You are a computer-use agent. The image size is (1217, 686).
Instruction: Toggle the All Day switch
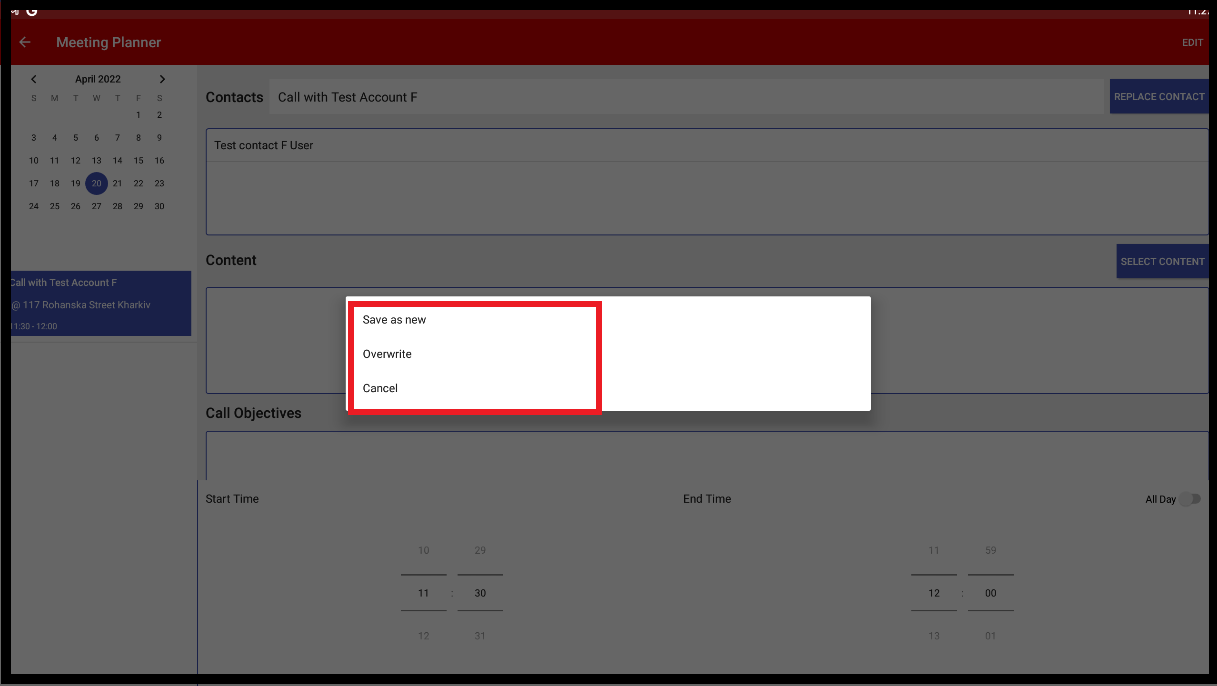[1188, 499]
